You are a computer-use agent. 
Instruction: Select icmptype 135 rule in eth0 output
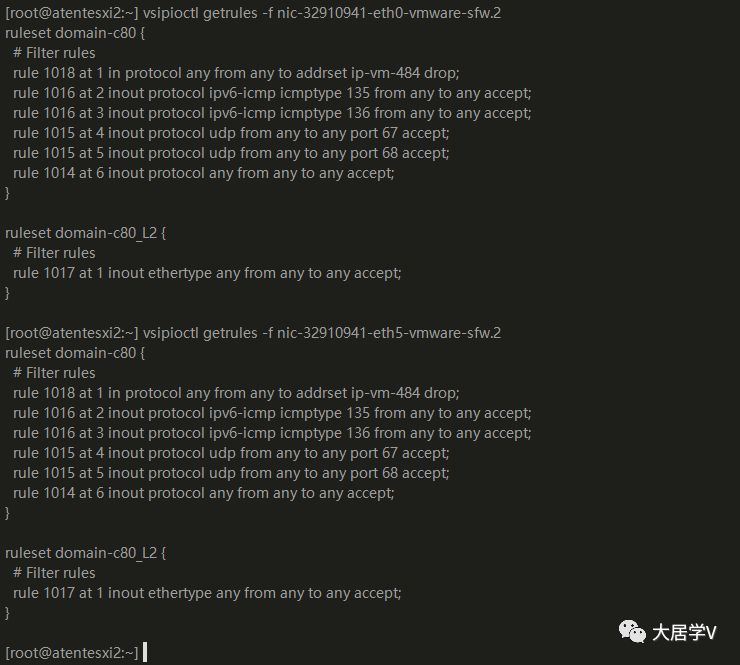[x=272, y=93]
